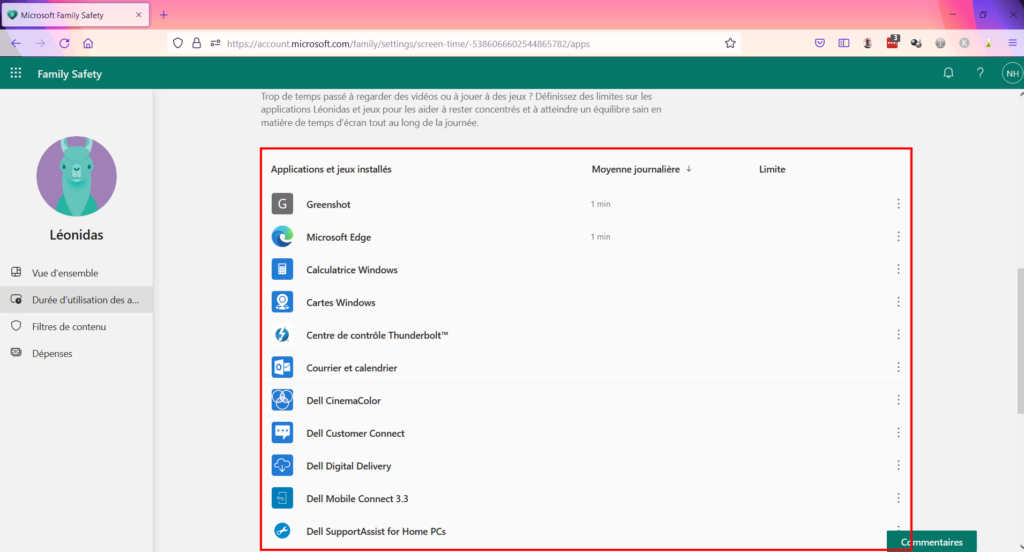
Task: Go back with the browser arrow
Action: (x=16, y=43)
